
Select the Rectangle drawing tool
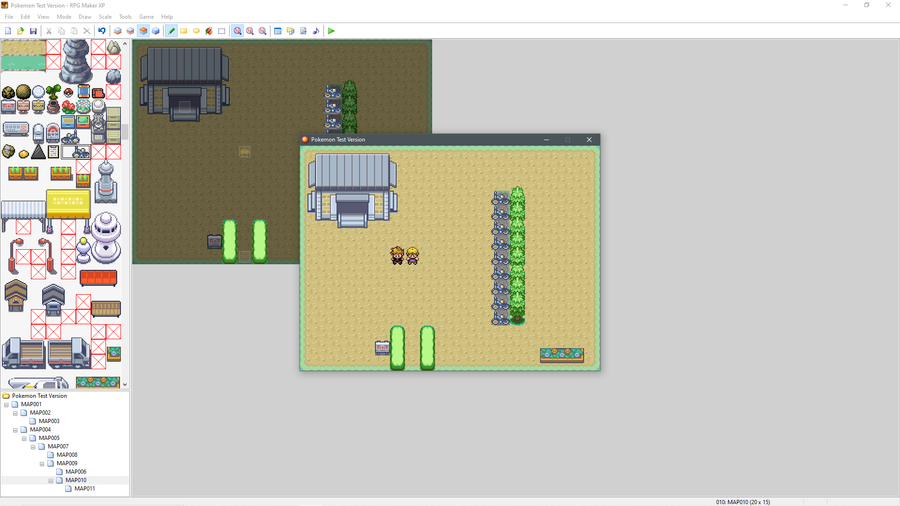tap(184, 31)
